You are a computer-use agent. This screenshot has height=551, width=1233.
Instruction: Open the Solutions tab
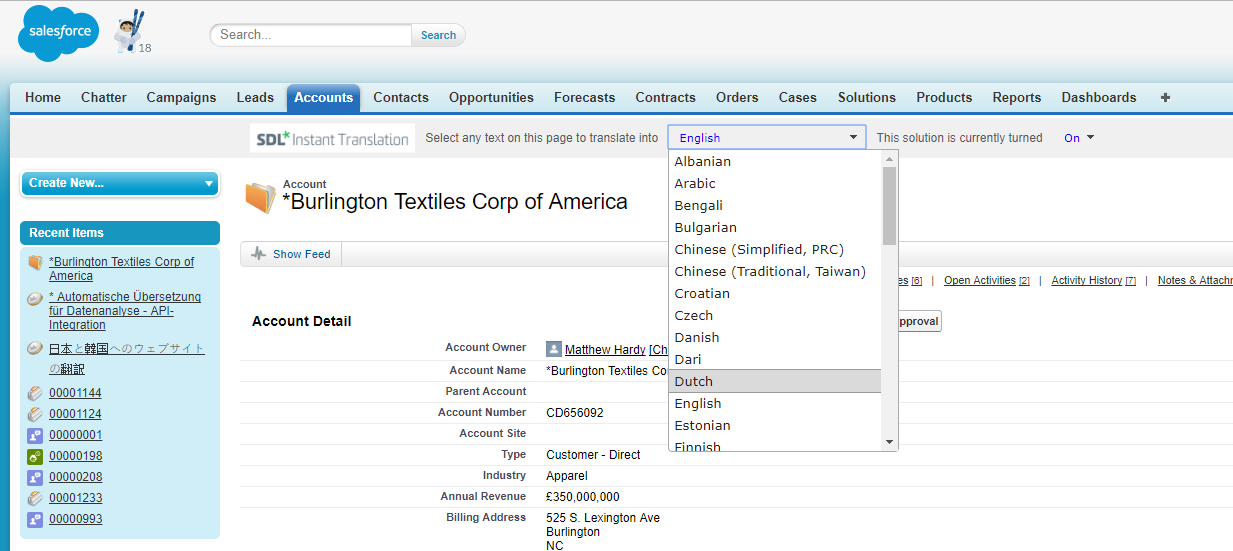[867, 97]
